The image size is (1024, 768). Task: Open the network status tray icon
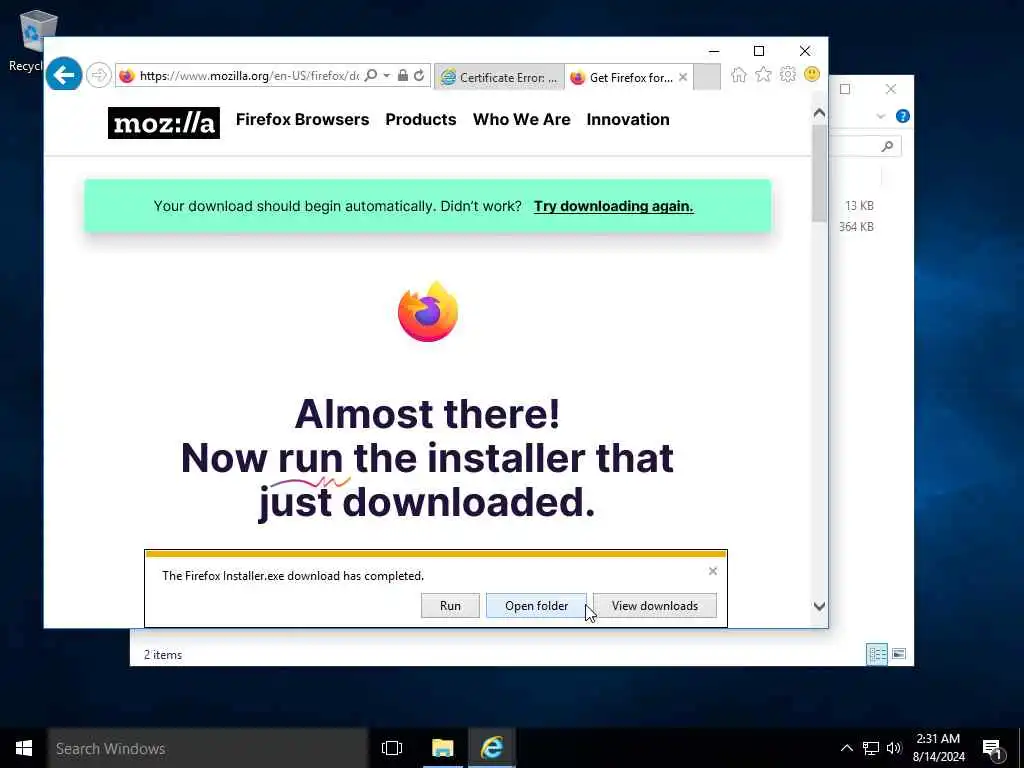(871, 748)
